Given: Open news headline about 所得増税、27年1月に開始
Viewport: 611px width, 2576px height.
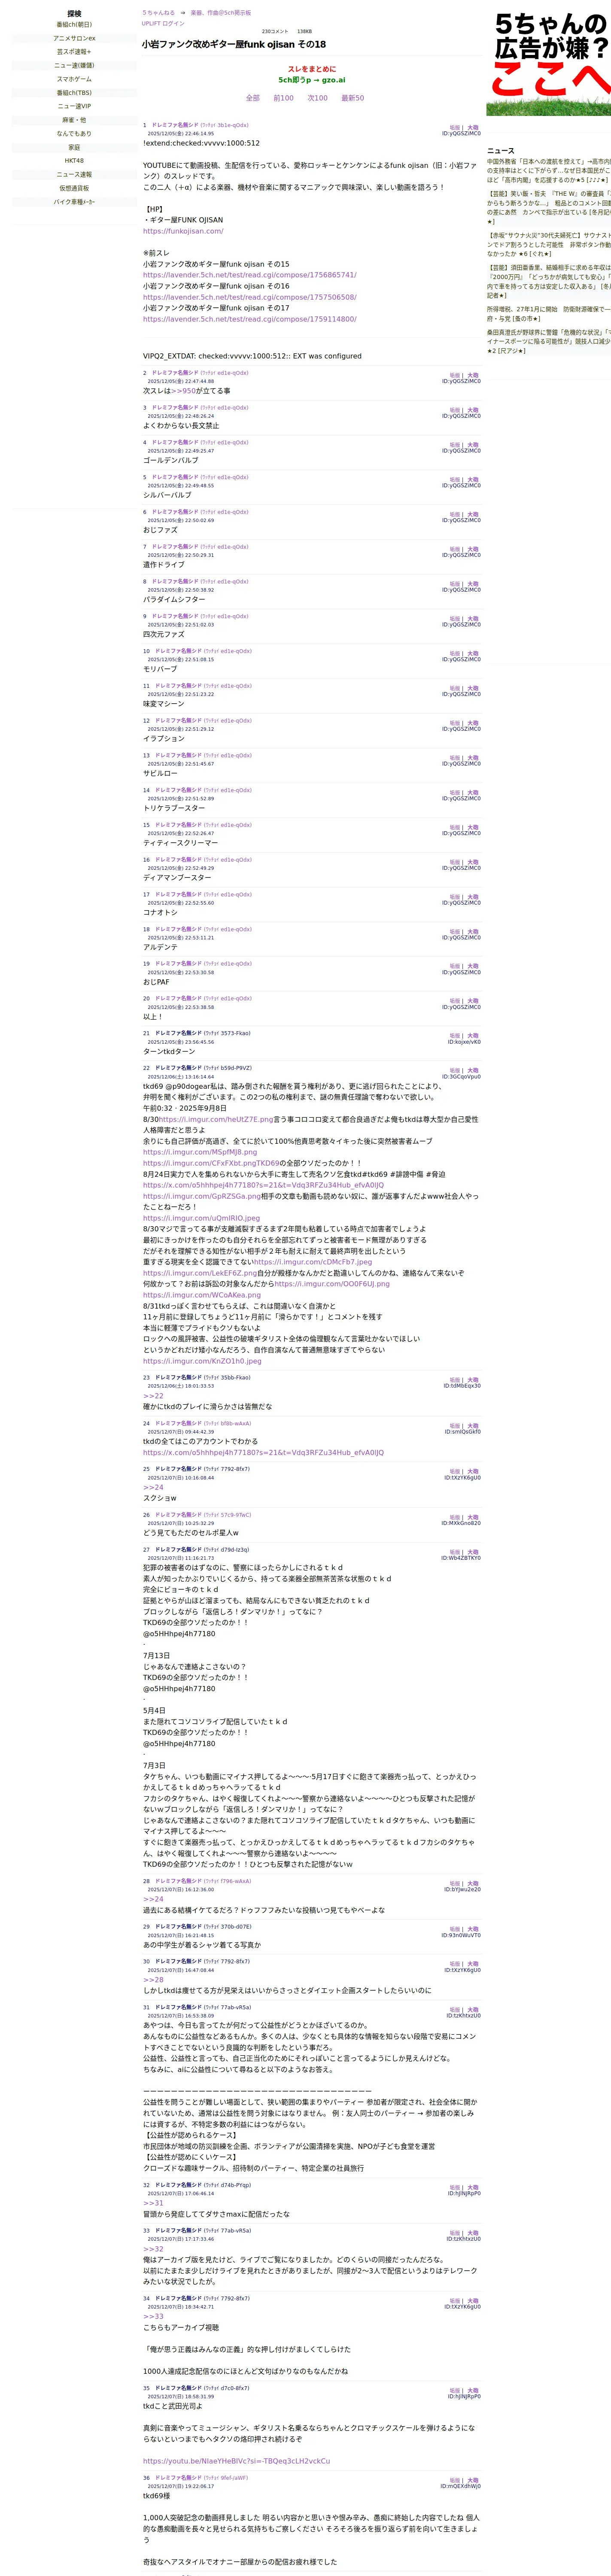Looking at the screenshot, I should coord(549,314).
